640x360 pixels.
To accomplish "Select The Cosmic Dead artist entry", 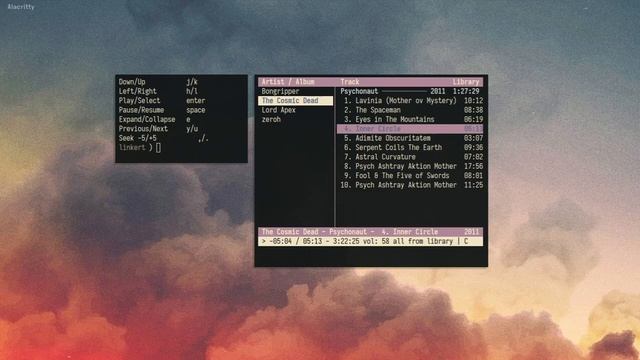I will (x=295, y=101).
